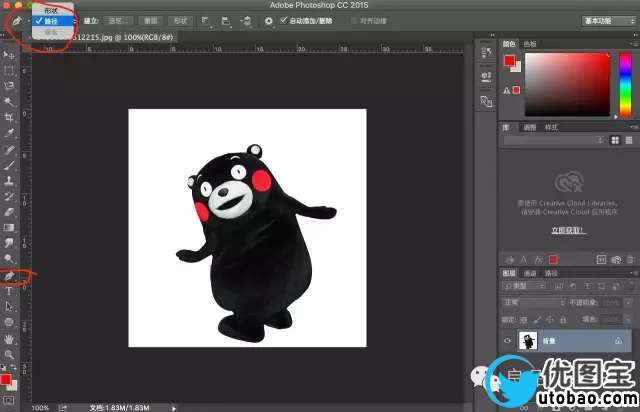
Task: Select the Magic Wand tool
Action: (9, 102)
